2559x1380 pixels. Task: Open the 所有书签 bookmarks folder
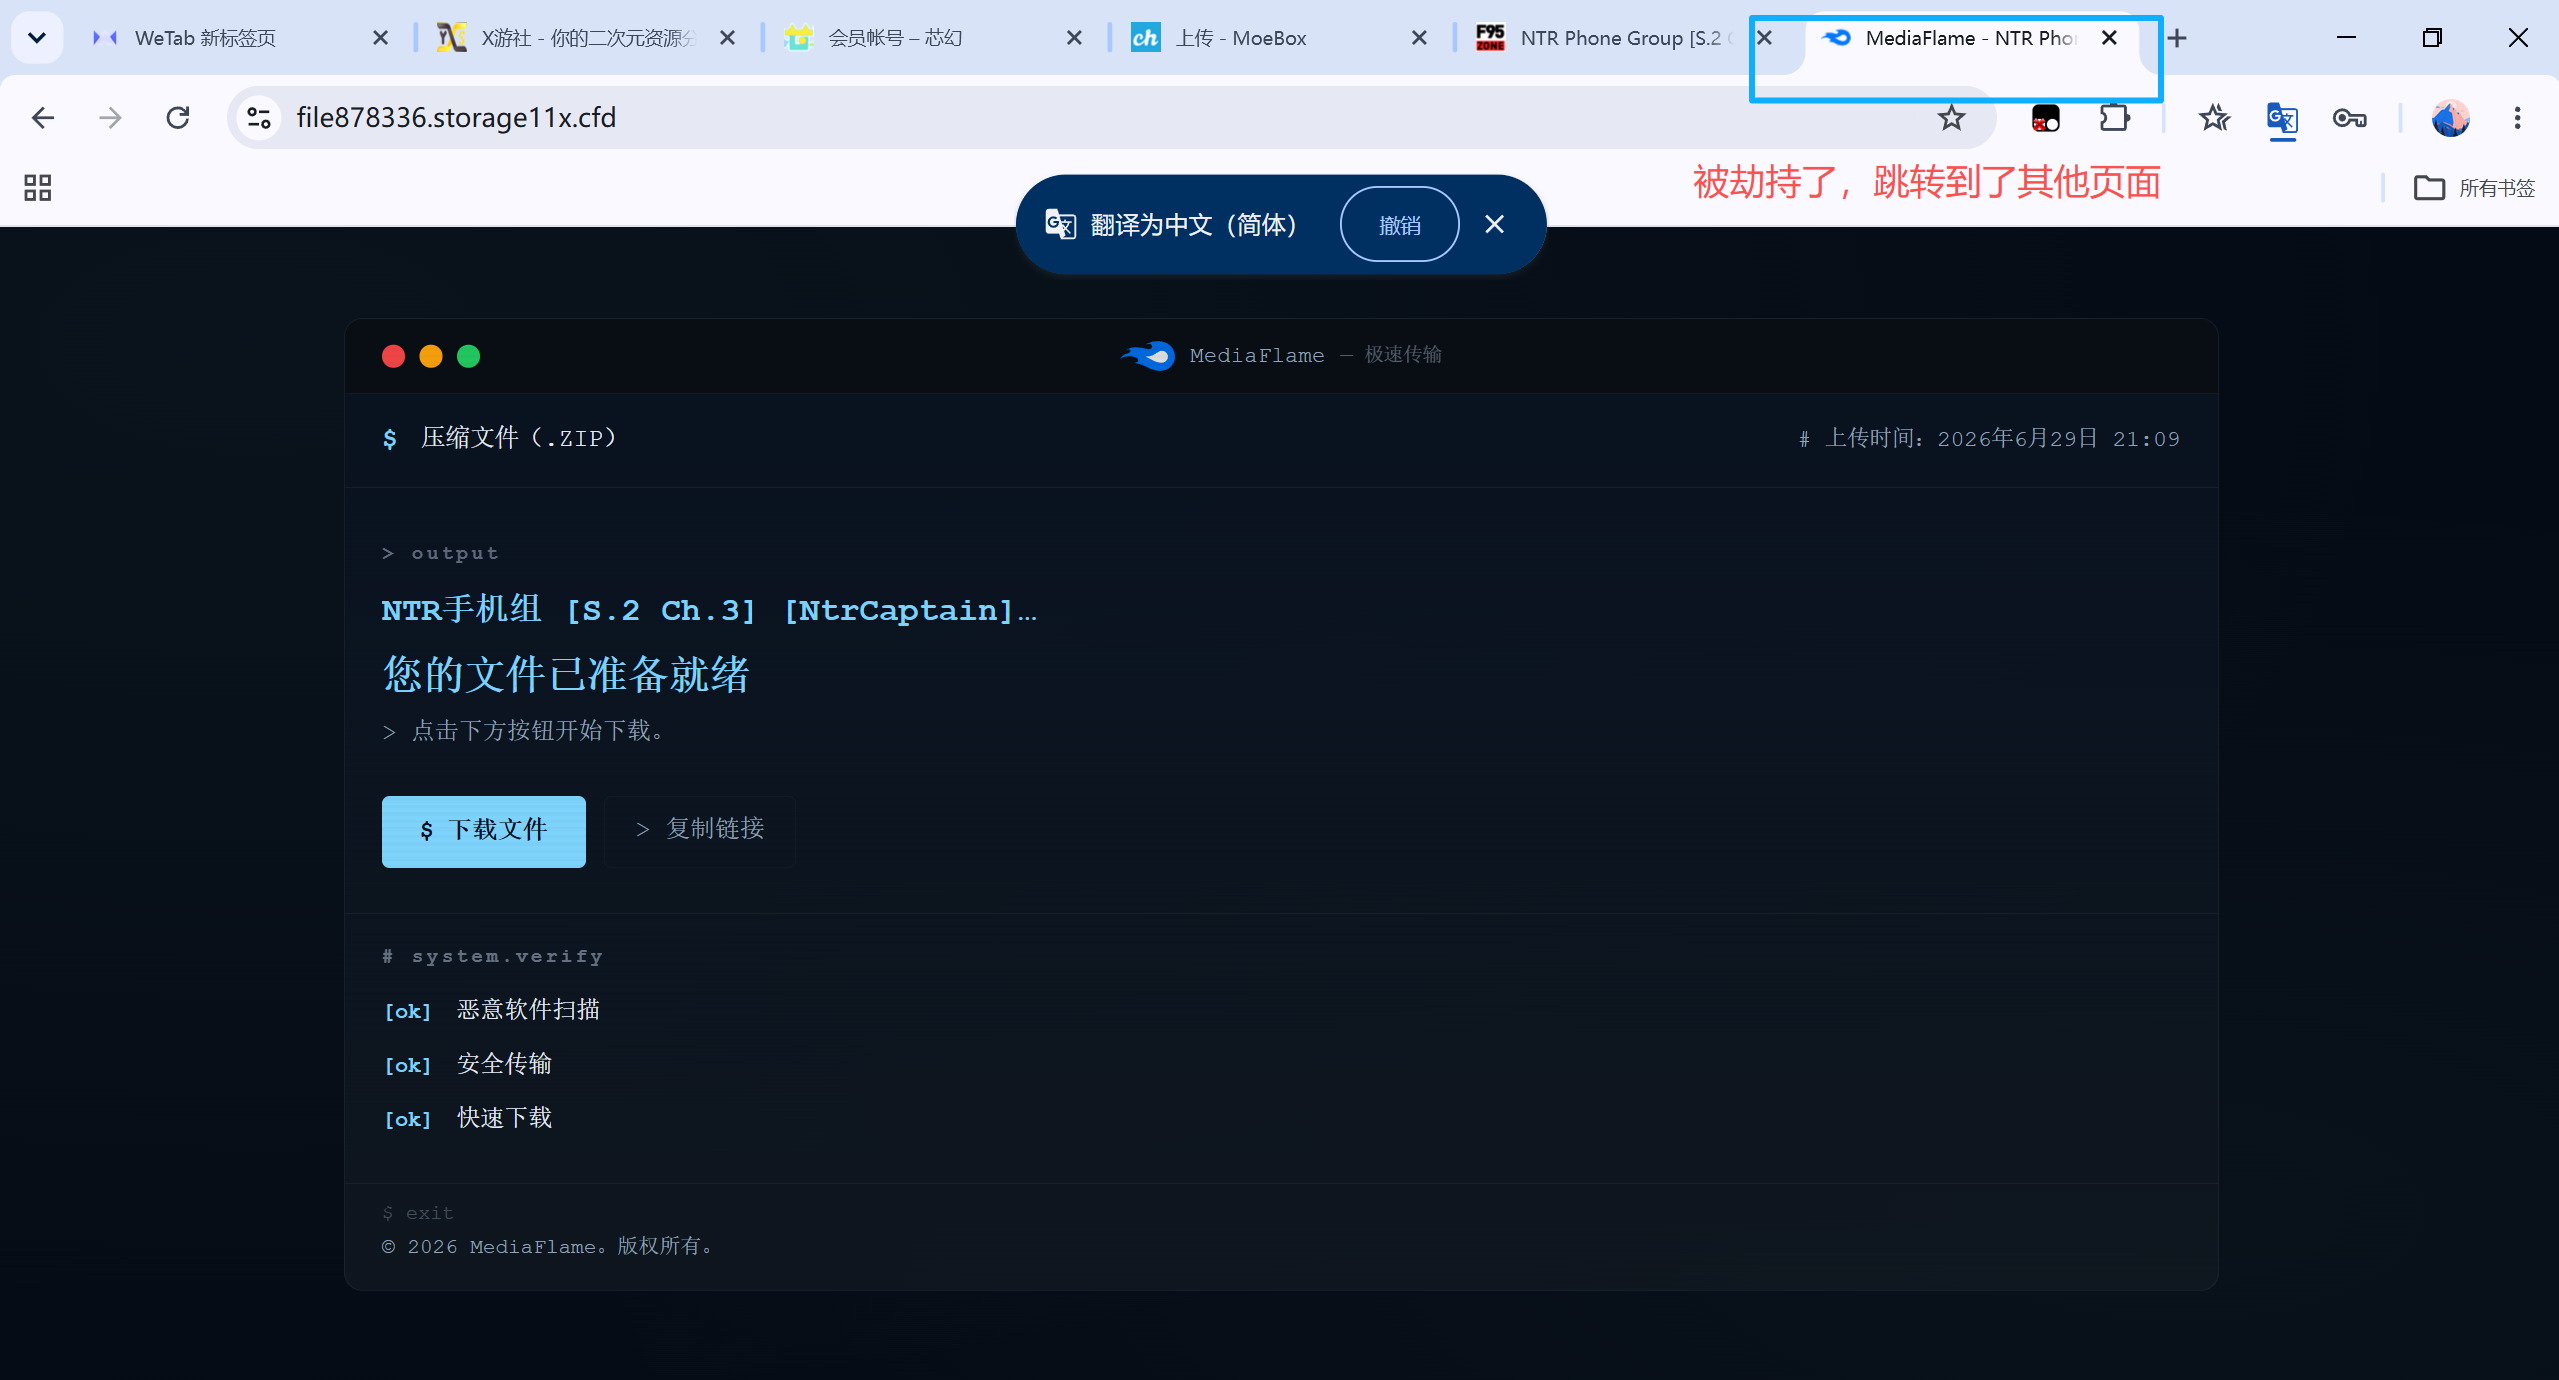pyautogui.click(x=2475, y=188)
